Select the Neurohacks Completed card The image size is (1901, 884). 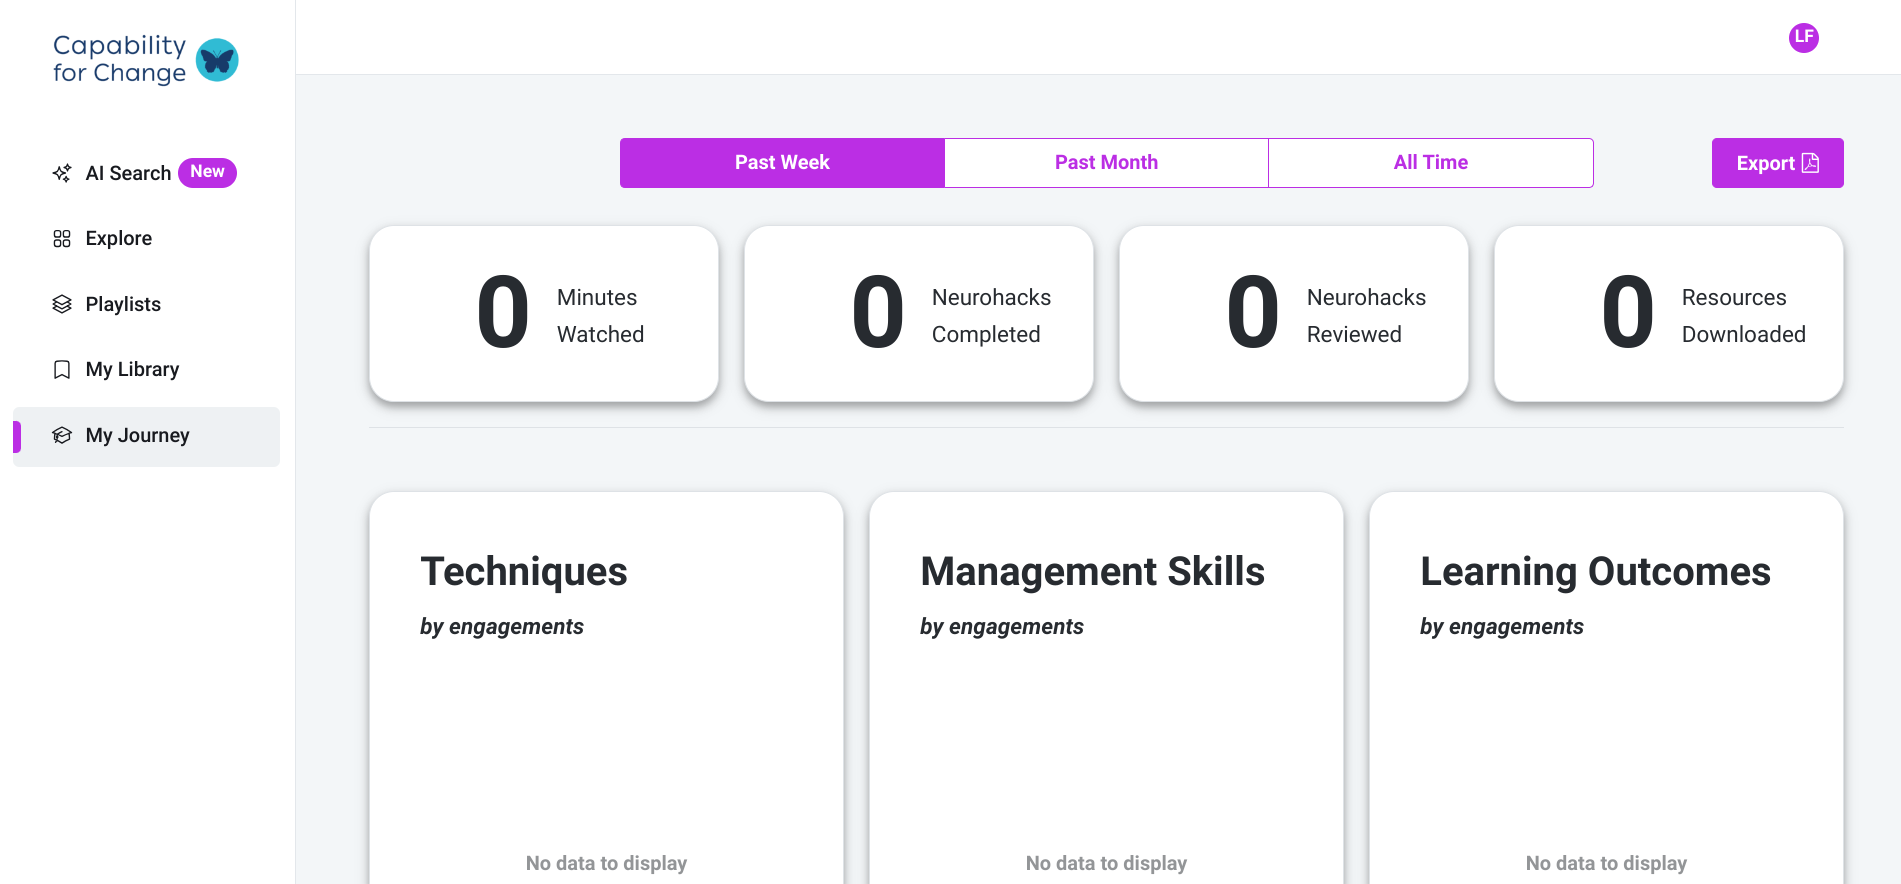coord(918,314)
